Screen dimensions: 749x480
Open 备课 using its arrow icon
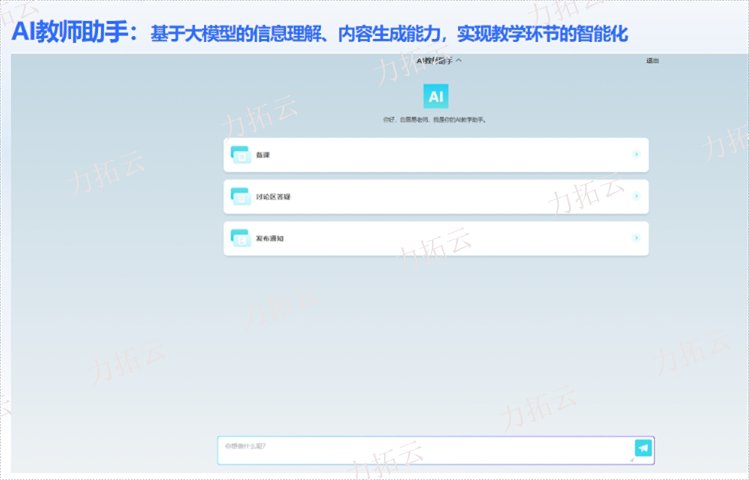tap(636, 154)
